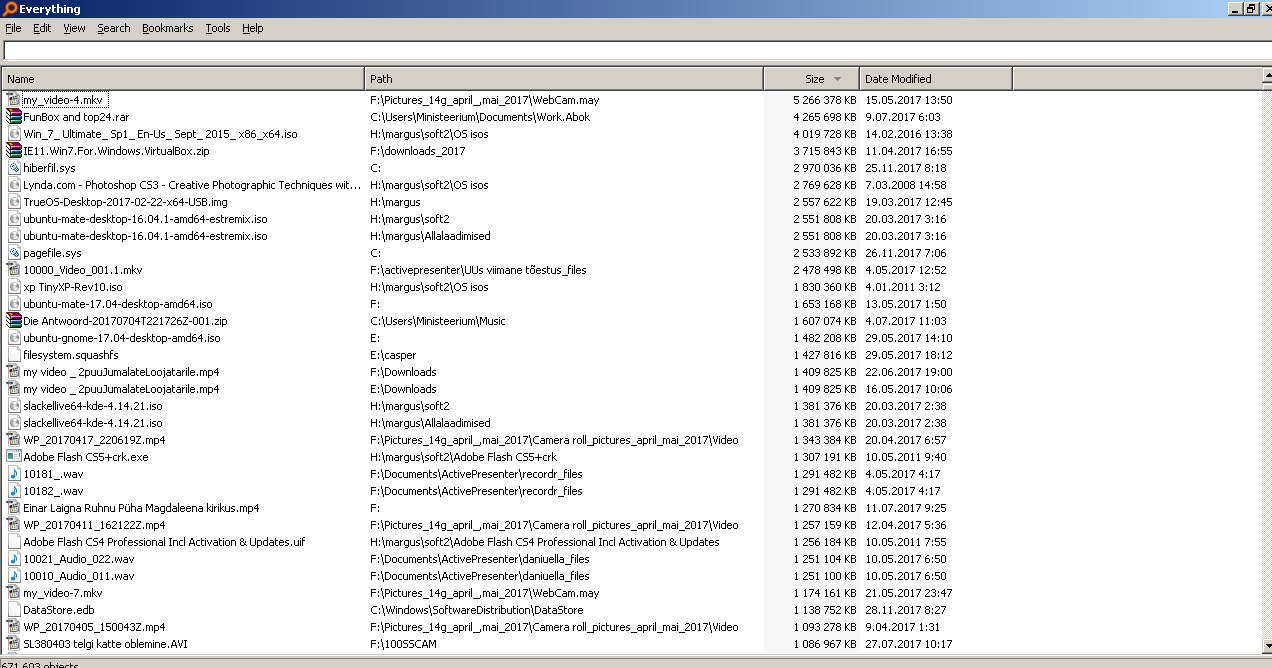This screenshot has height=668, width=1272.
Task: Click the 10000_Video_001.1.mkv video icon
Action: (x=14, y=270)
